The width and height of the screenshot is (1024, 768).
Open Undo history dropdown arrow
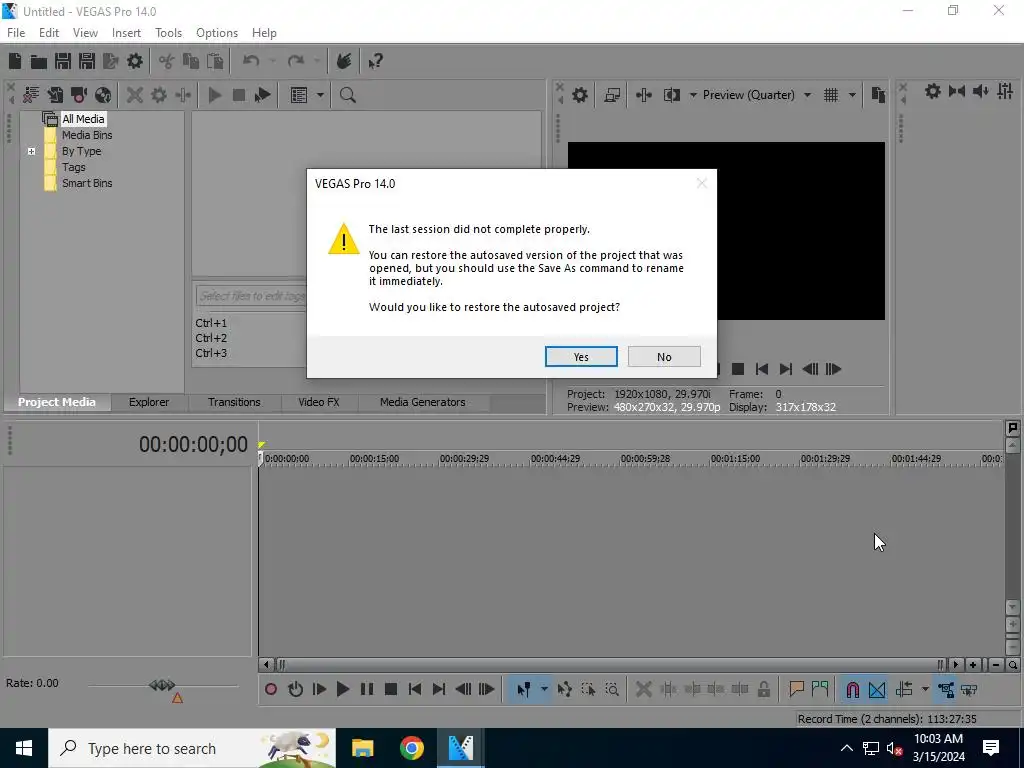pos(273,61)
